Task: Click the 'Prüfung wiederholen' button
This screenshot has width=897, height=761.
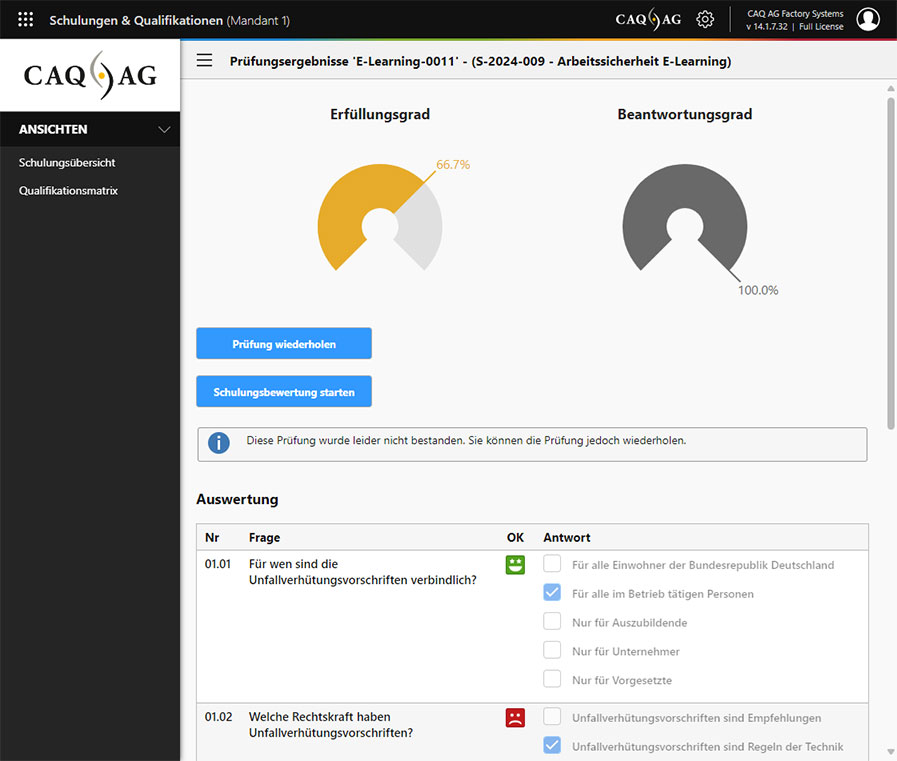Action: (284, 343)
